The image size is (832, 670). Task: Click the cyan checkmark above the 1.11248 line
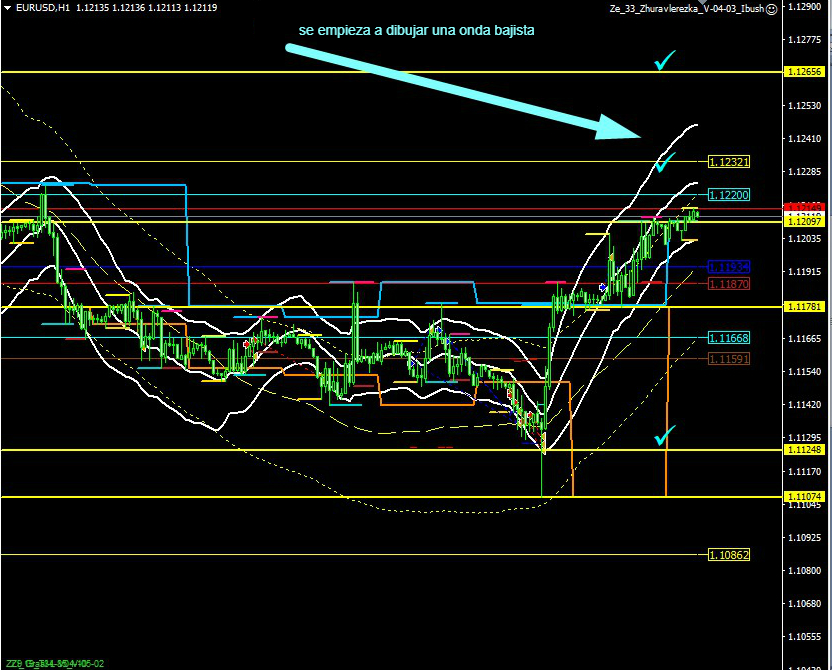pos(665,435)
